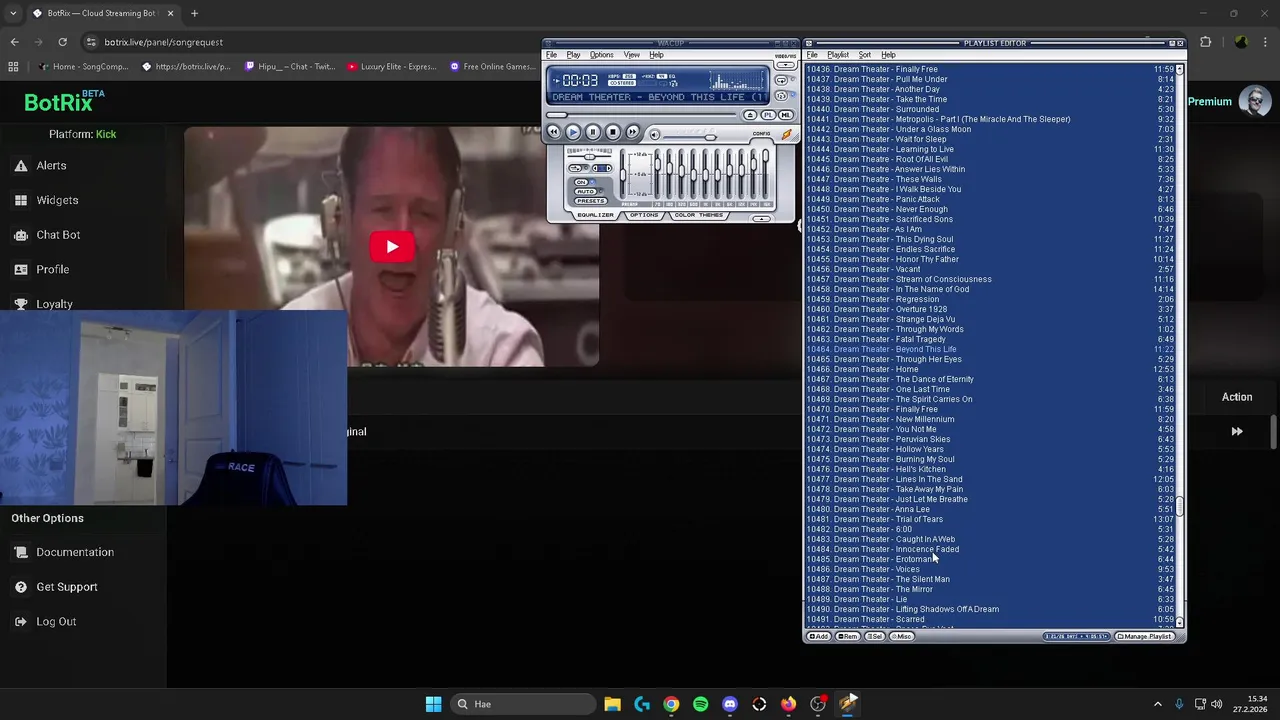Switch to the Options tab in WACUP drawer
The height and width of the screenshot is (720, 1280).
pyautogui.click(x=644, y=215)
